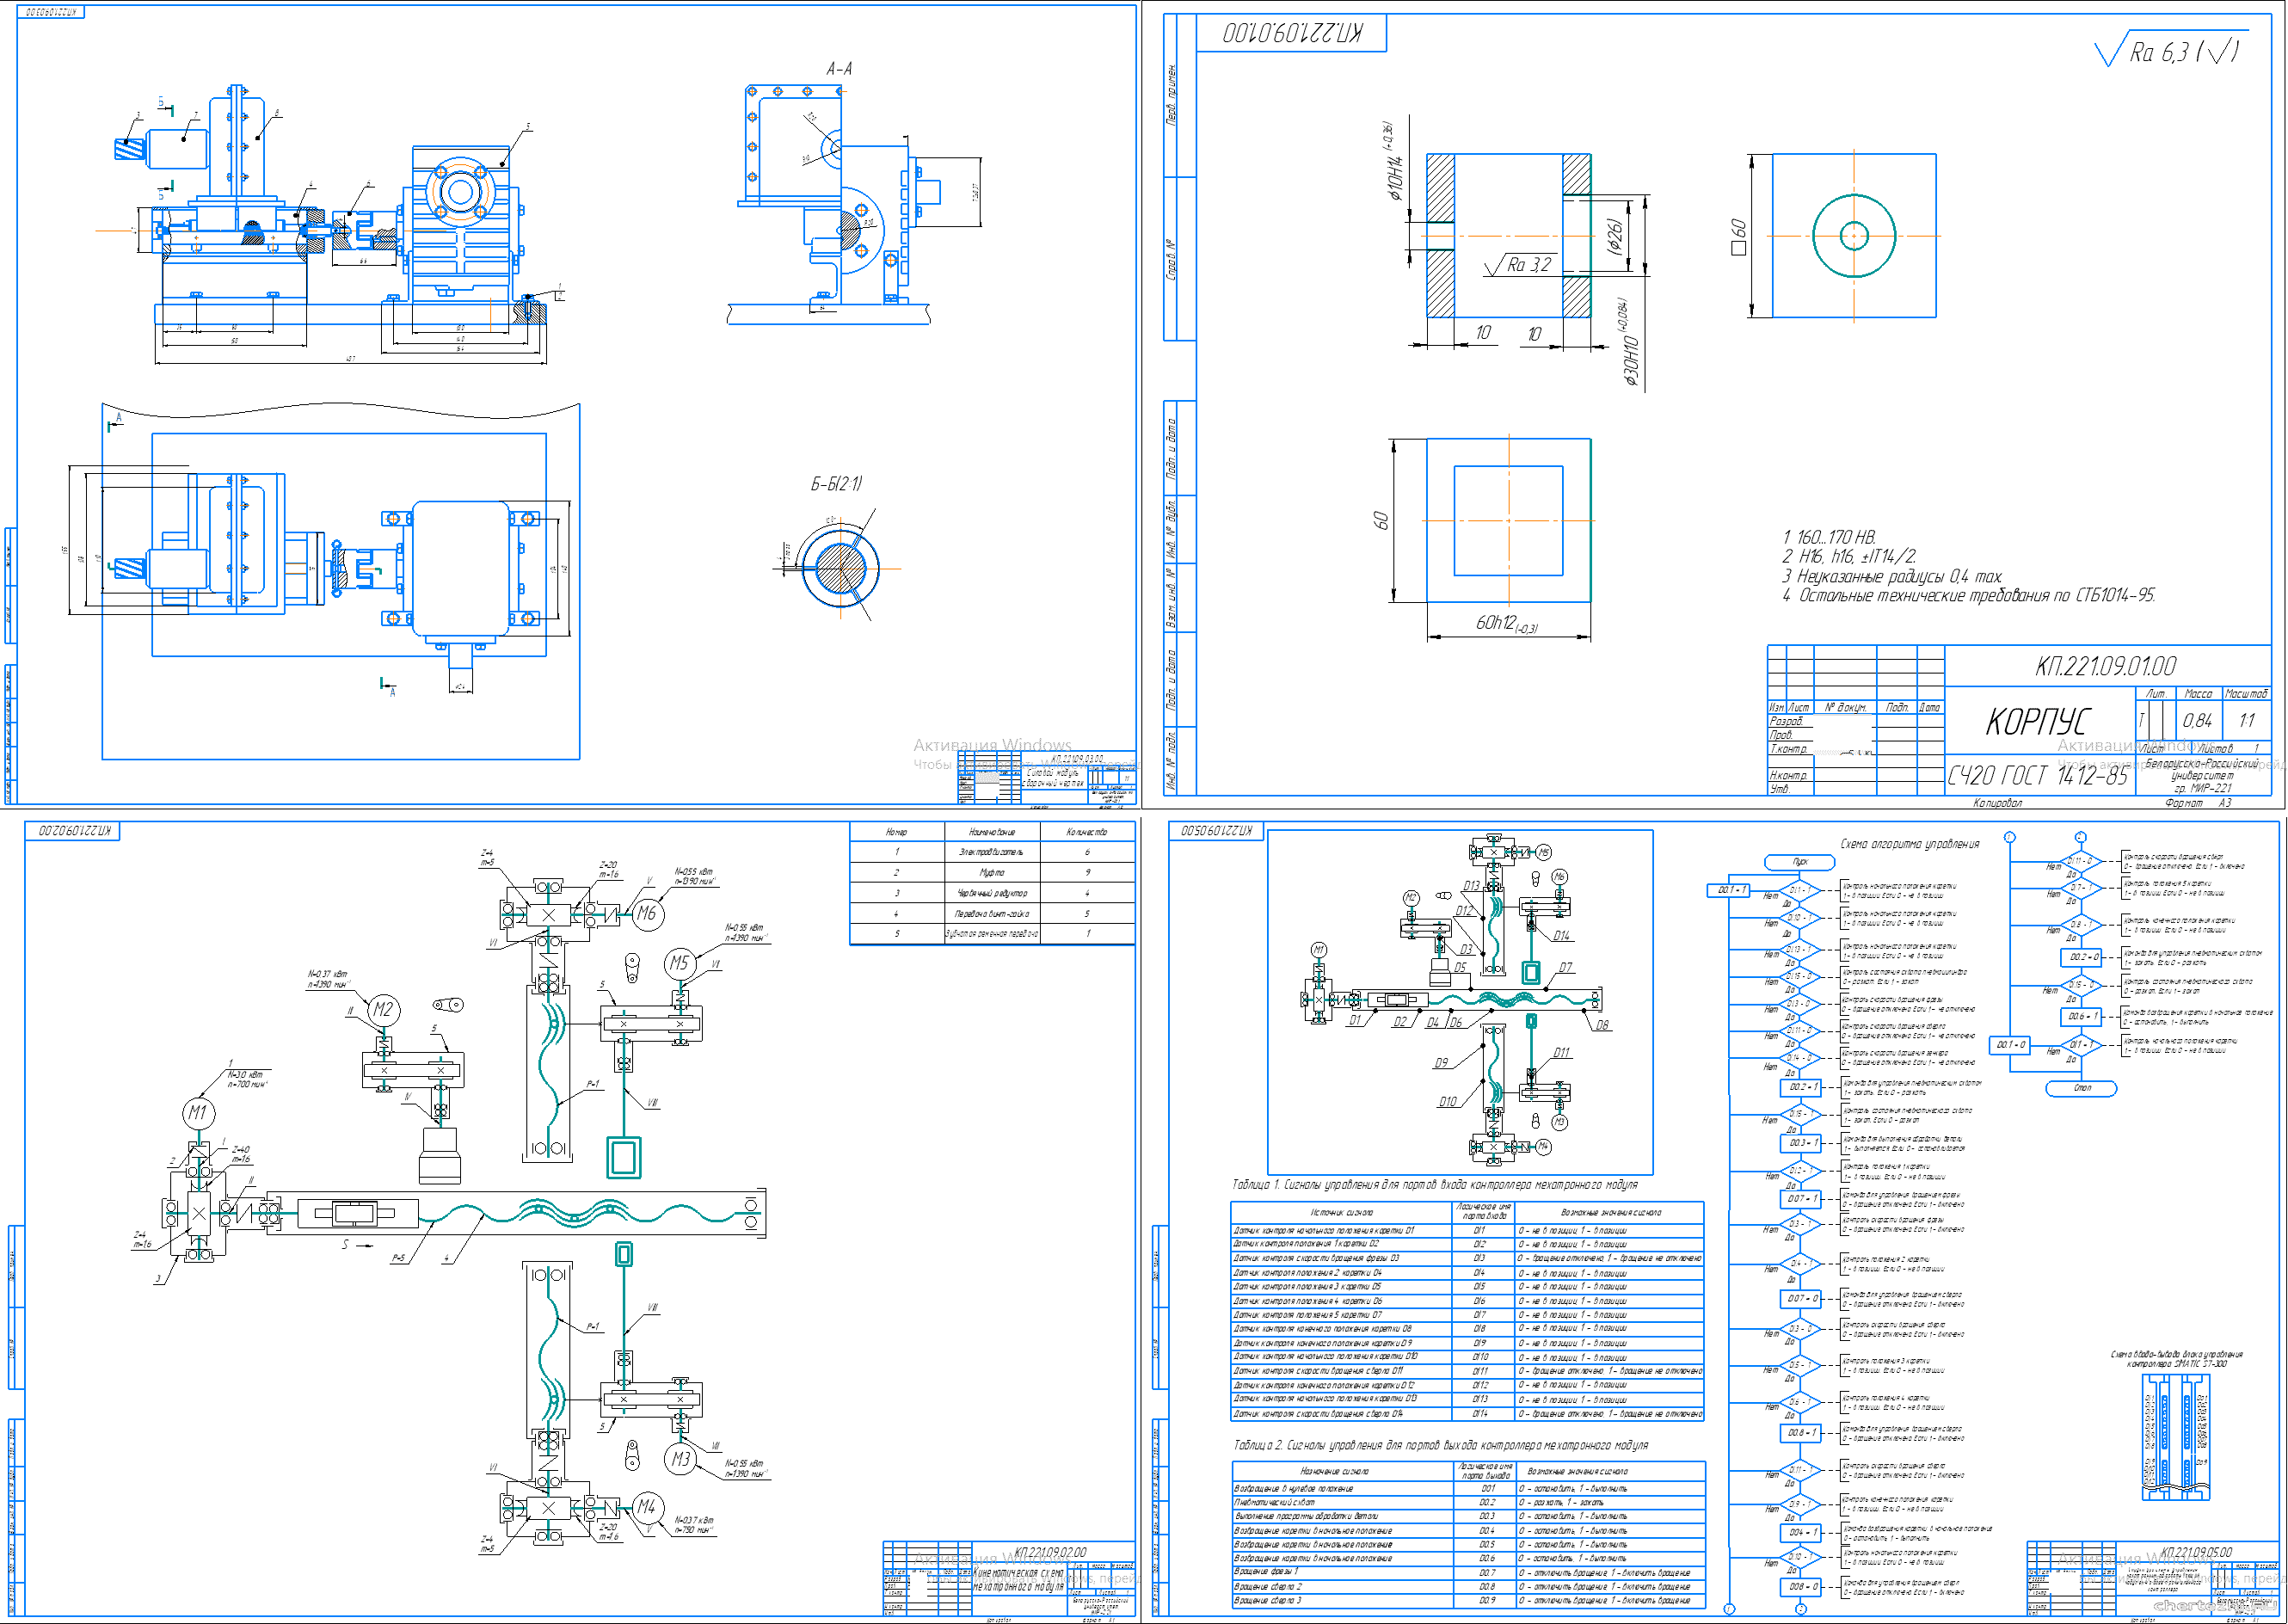Select motor symbol M5 circle
2288x1624 pixels.
click(680, 963)
